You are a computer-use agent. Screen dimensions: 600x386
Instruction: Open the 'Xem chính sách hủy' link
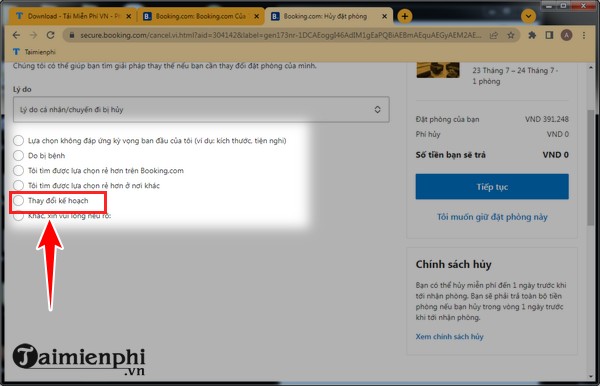pos(449,337)
